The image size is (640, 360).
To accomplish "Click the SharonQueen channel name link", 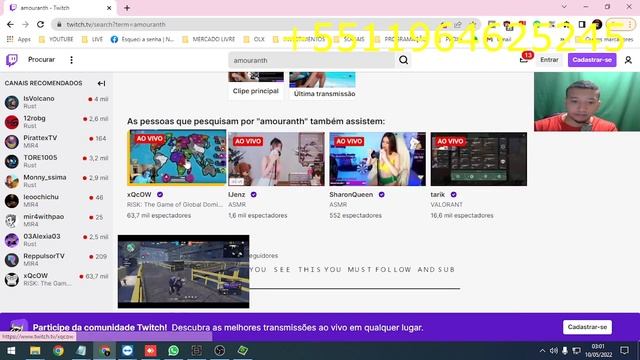I will [351, 195].
